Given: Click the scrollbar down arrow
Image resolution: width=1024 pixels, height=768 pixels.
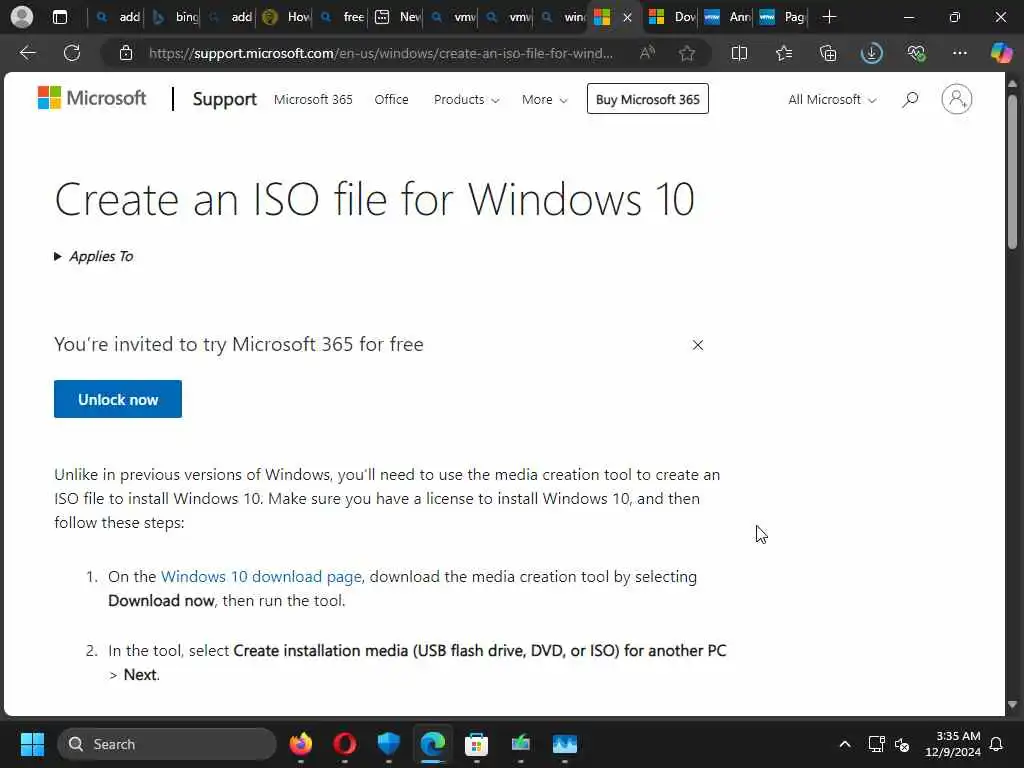Looking at the screenshot, I should pyautogui.click(x=1012, y=705).
